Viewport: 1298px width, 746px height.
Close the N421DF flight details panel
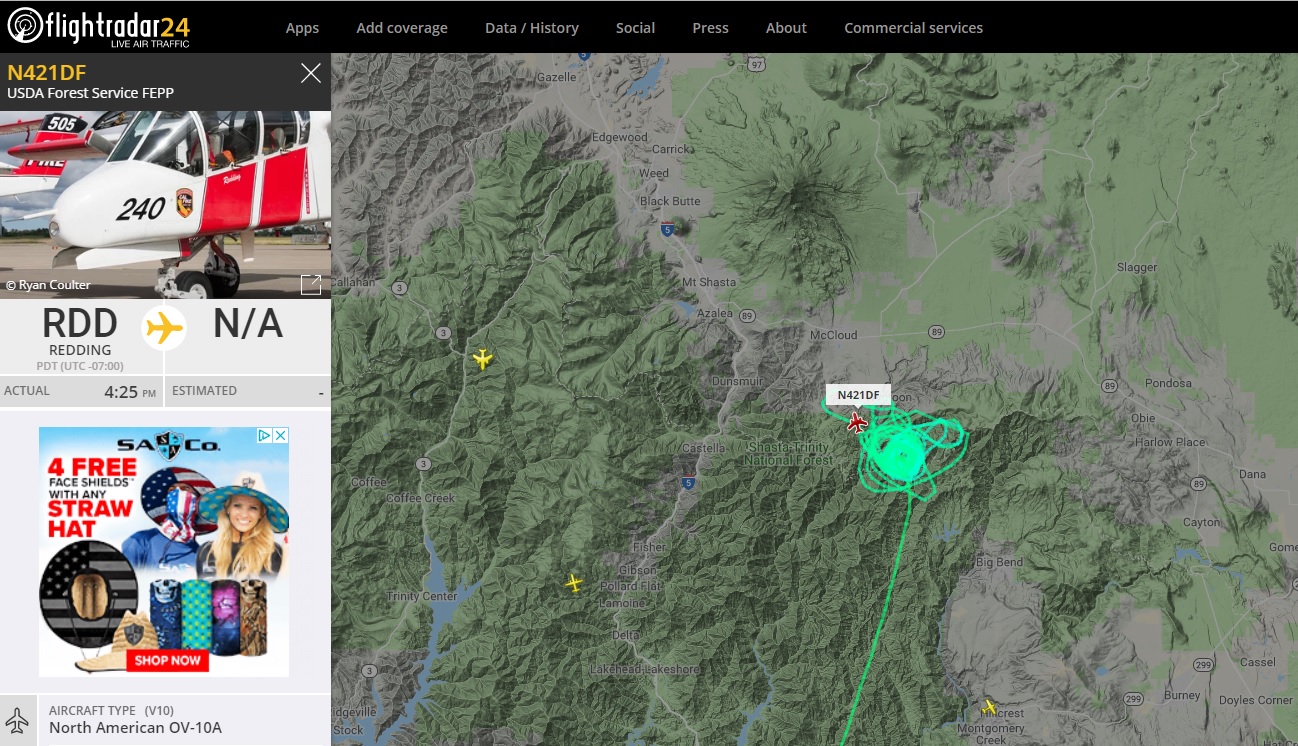pyautogui.click(x=311, y=73)
